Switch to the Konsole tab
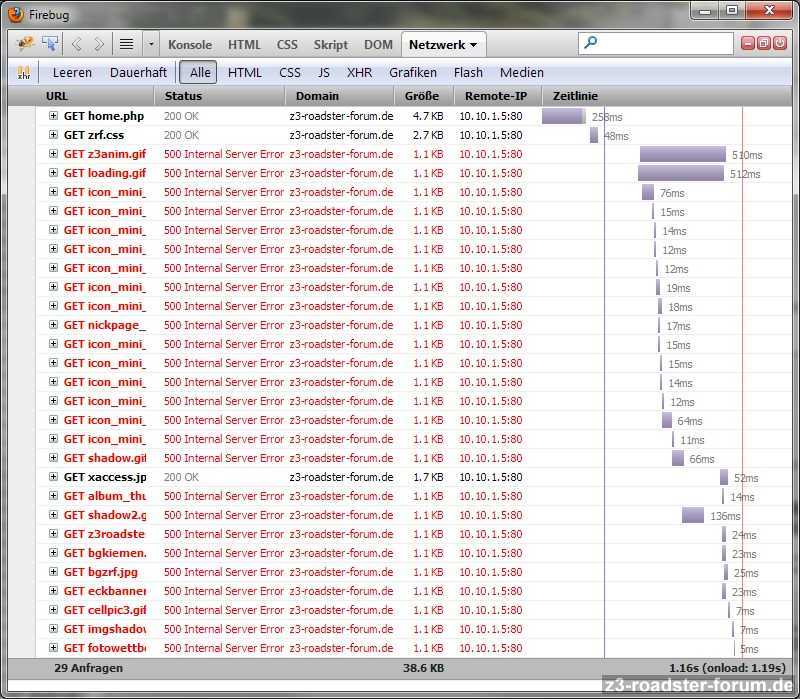Viewport: 800px width, 699px height. pyautogui.click(x=190, y=44)
